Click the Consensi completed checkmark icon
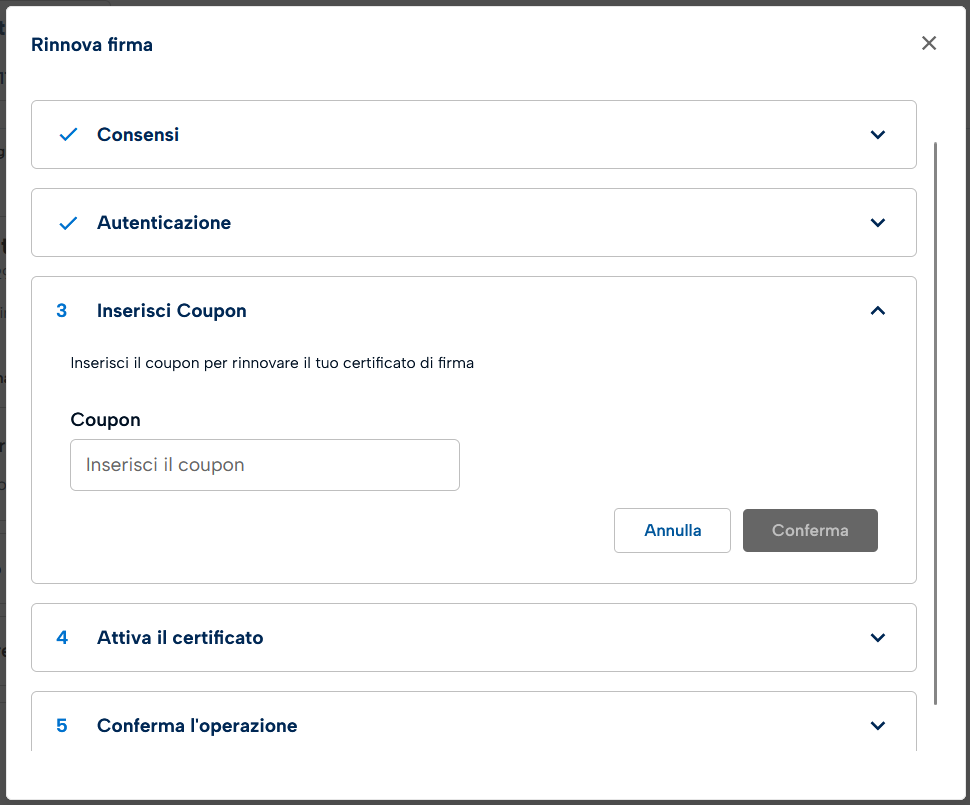Viewport: 970px width, 805px height. tap(68, 135)
